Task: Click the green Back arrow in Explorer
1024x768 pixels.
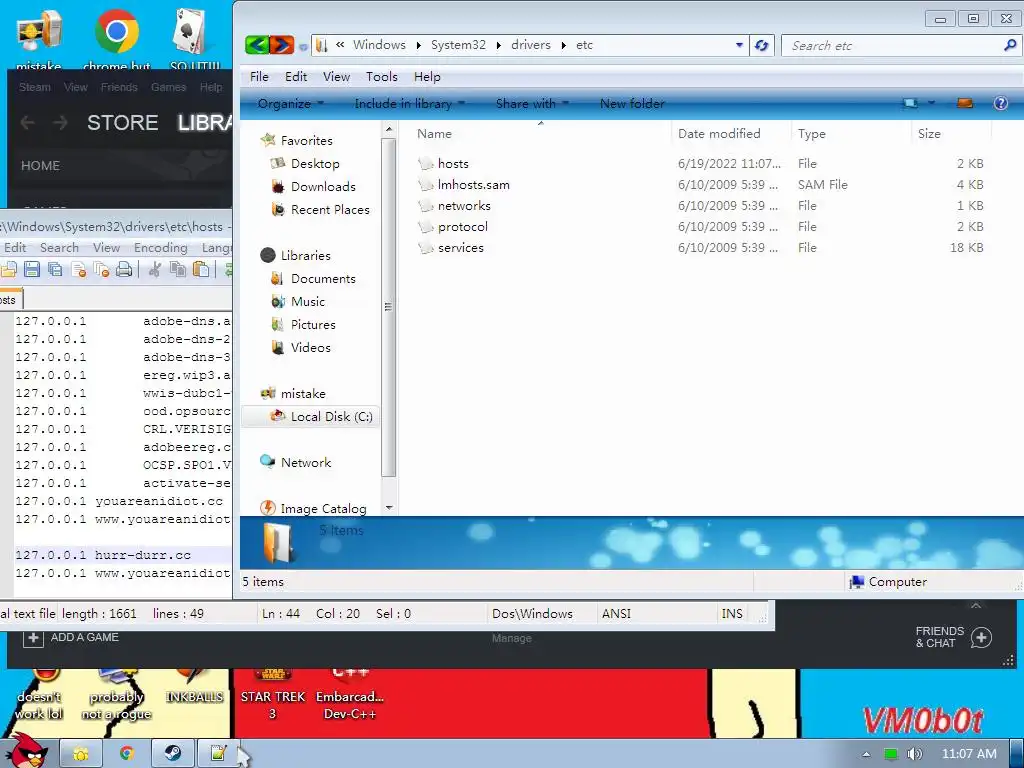Action: click(257, 45)
